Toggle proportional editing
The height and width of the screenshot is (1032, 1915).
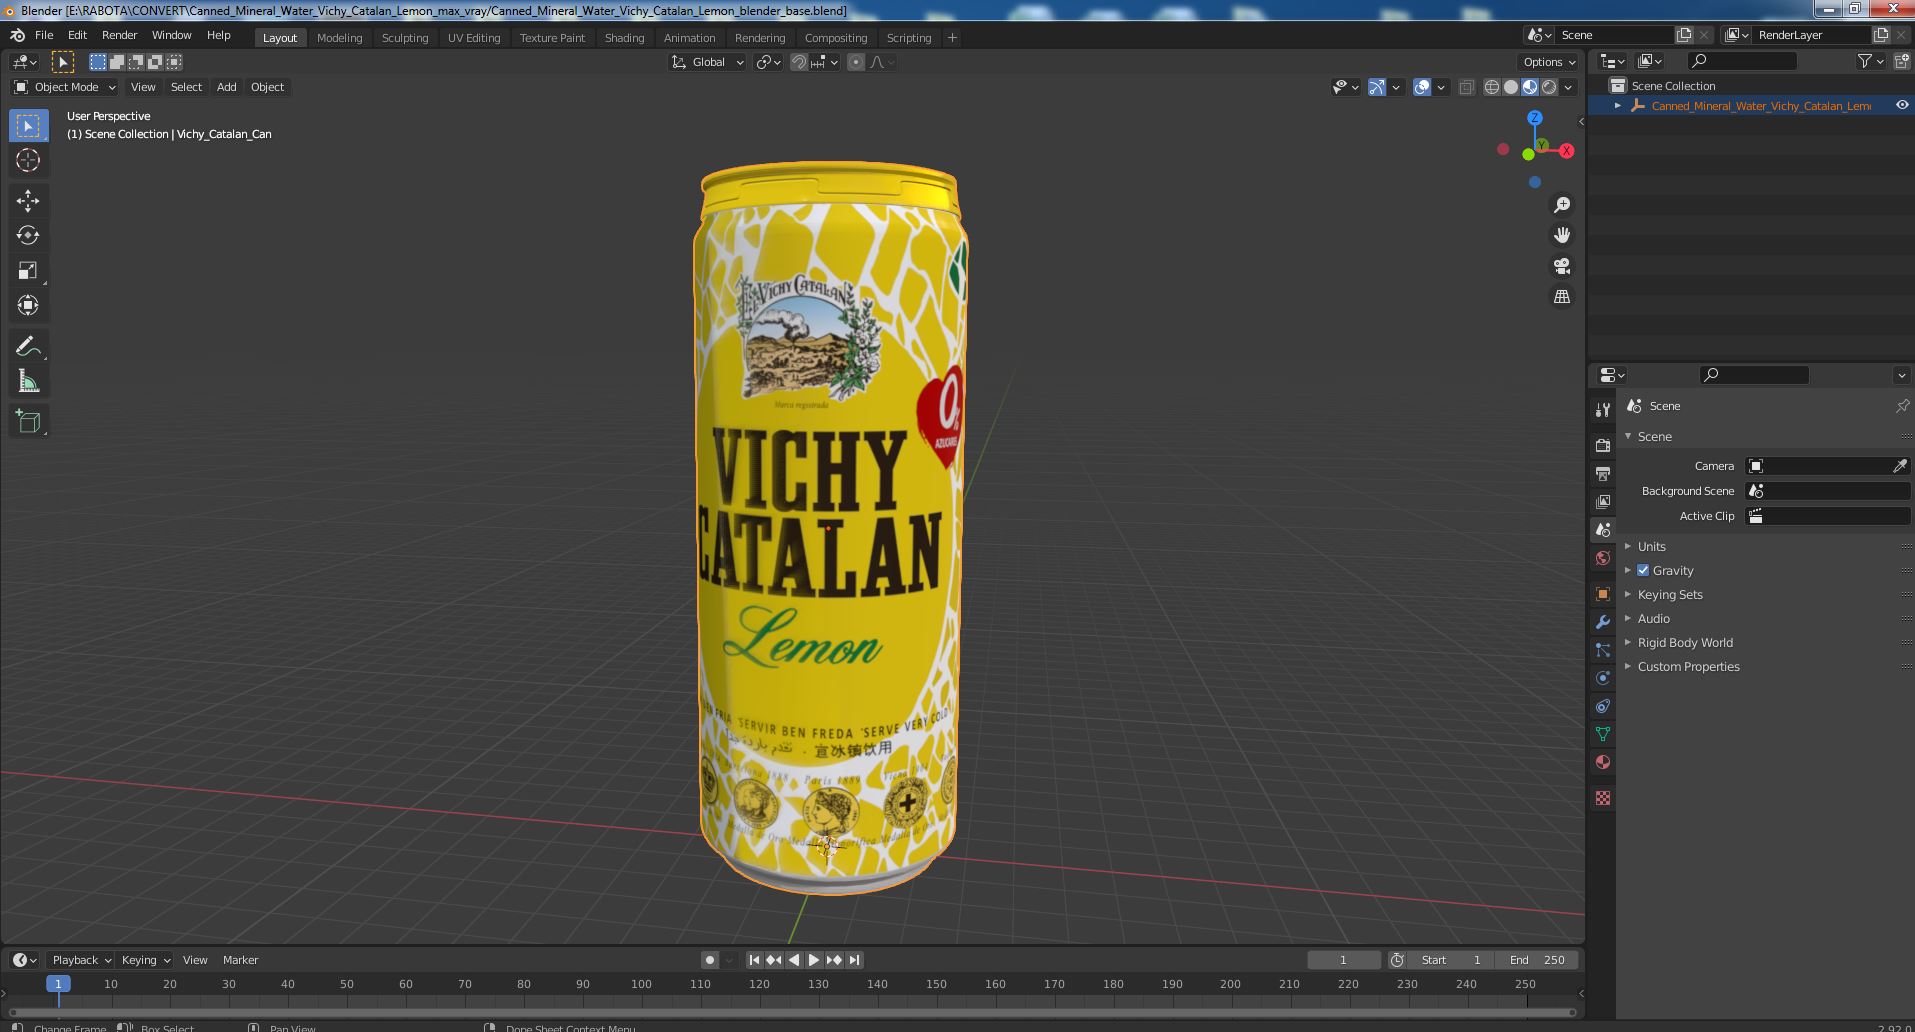[x=856, y=62]
